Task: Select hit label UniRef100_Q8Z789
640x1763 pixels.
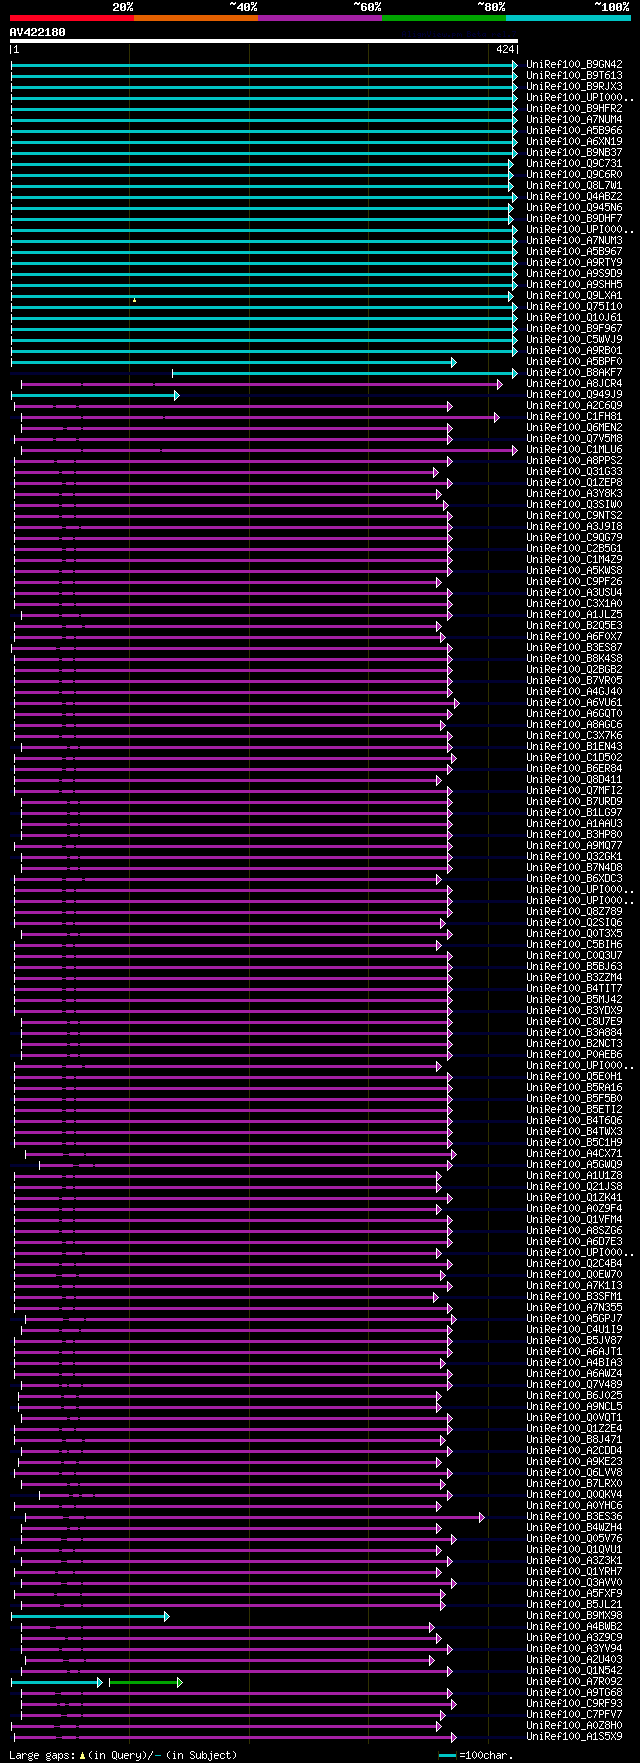Action: (x=574, y=912)
